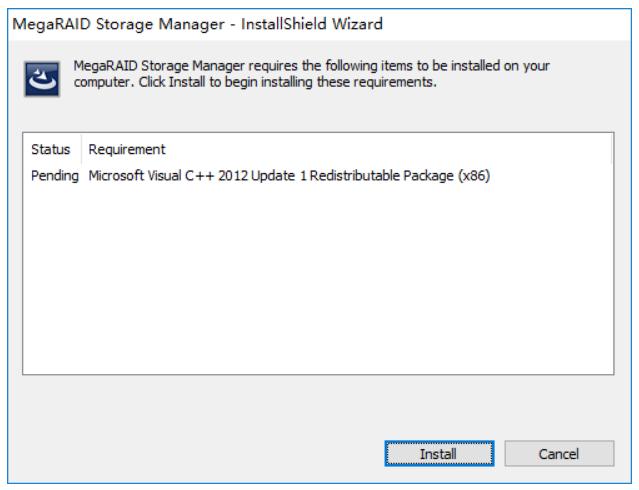
Task: Click the Pending status cell
Action: 55,176
